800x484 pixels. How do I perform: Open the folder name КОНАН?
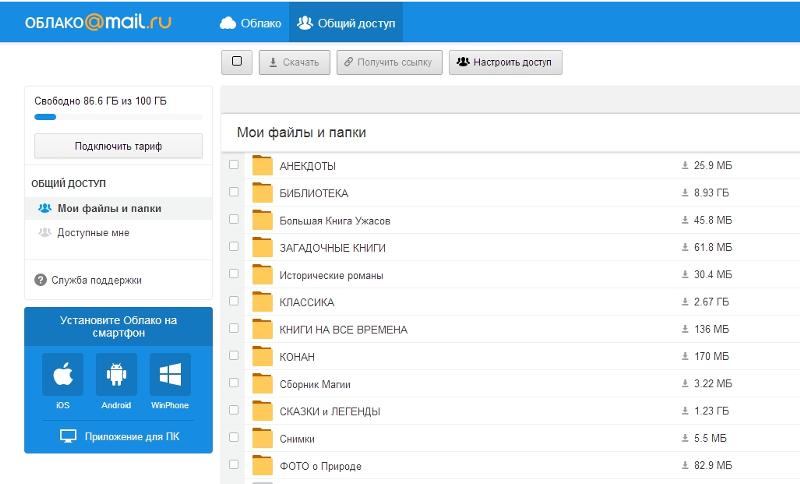coord(297,357)
